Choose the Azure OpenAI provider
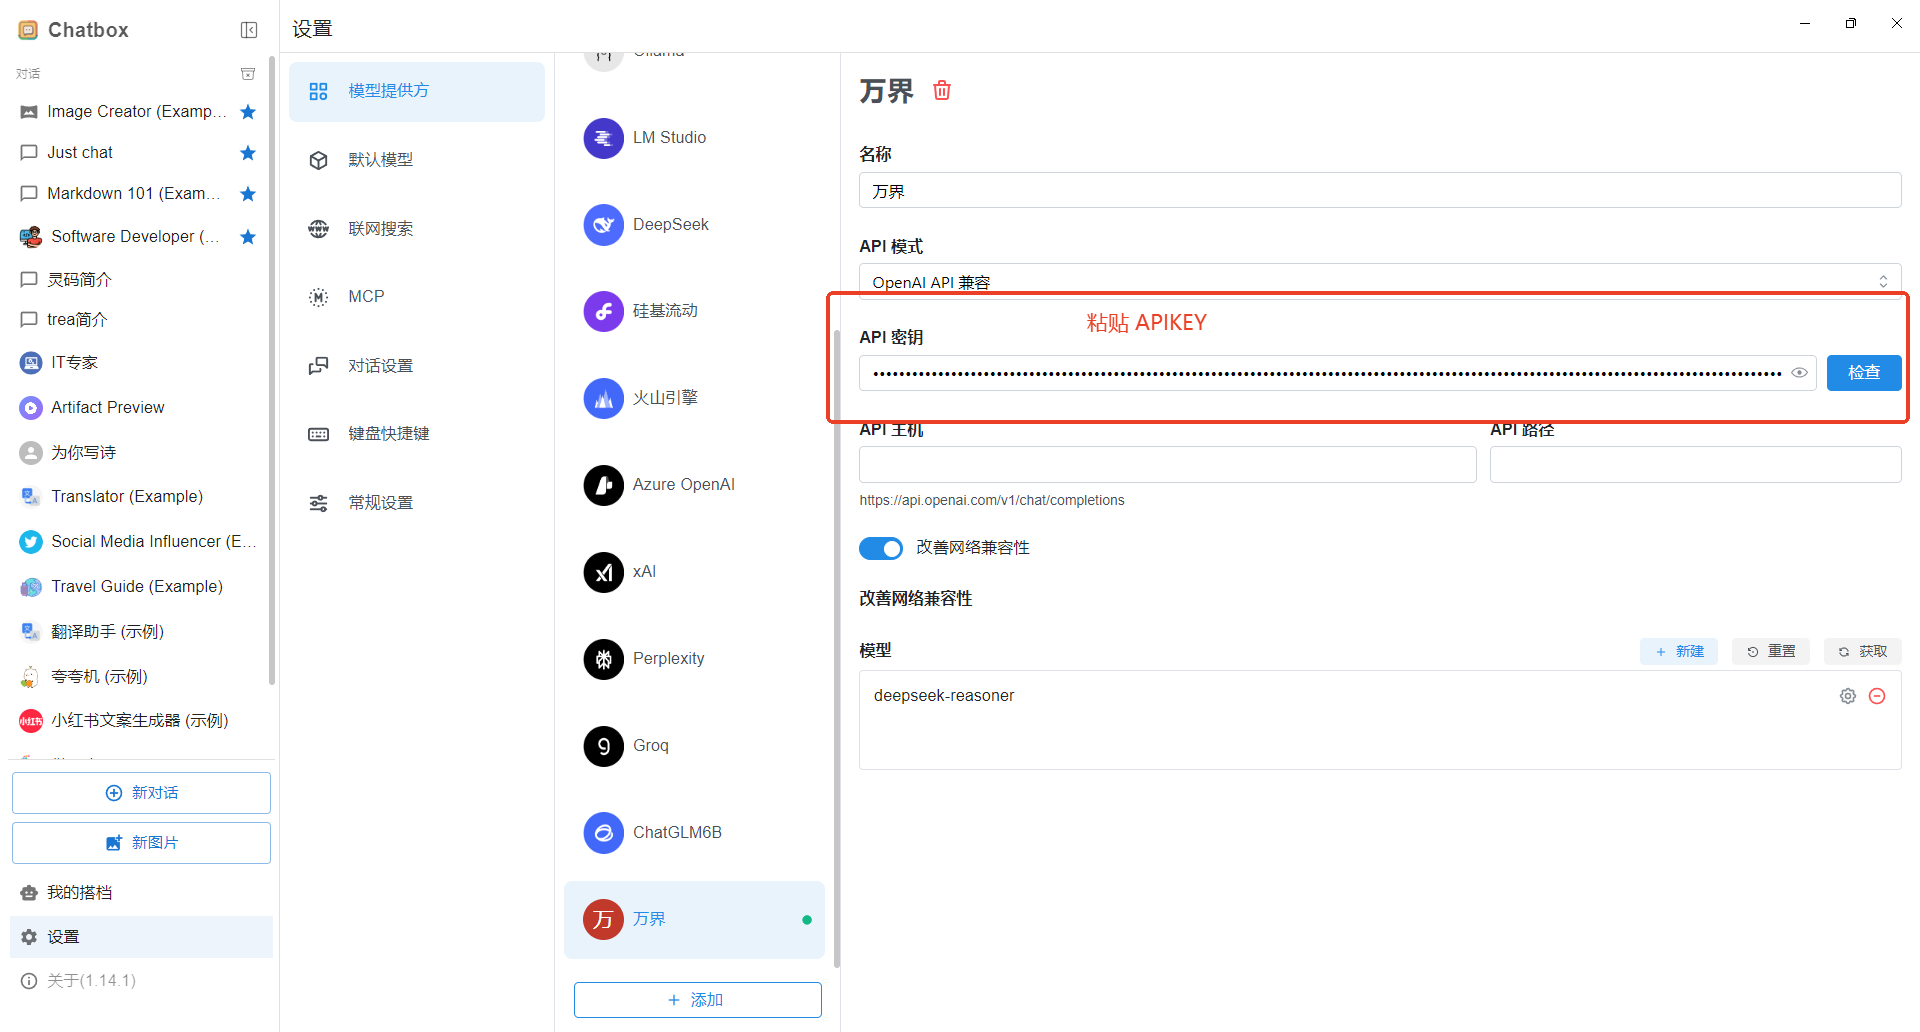The height and width of the screenshot is (1032, 1920). pos(694,485)
